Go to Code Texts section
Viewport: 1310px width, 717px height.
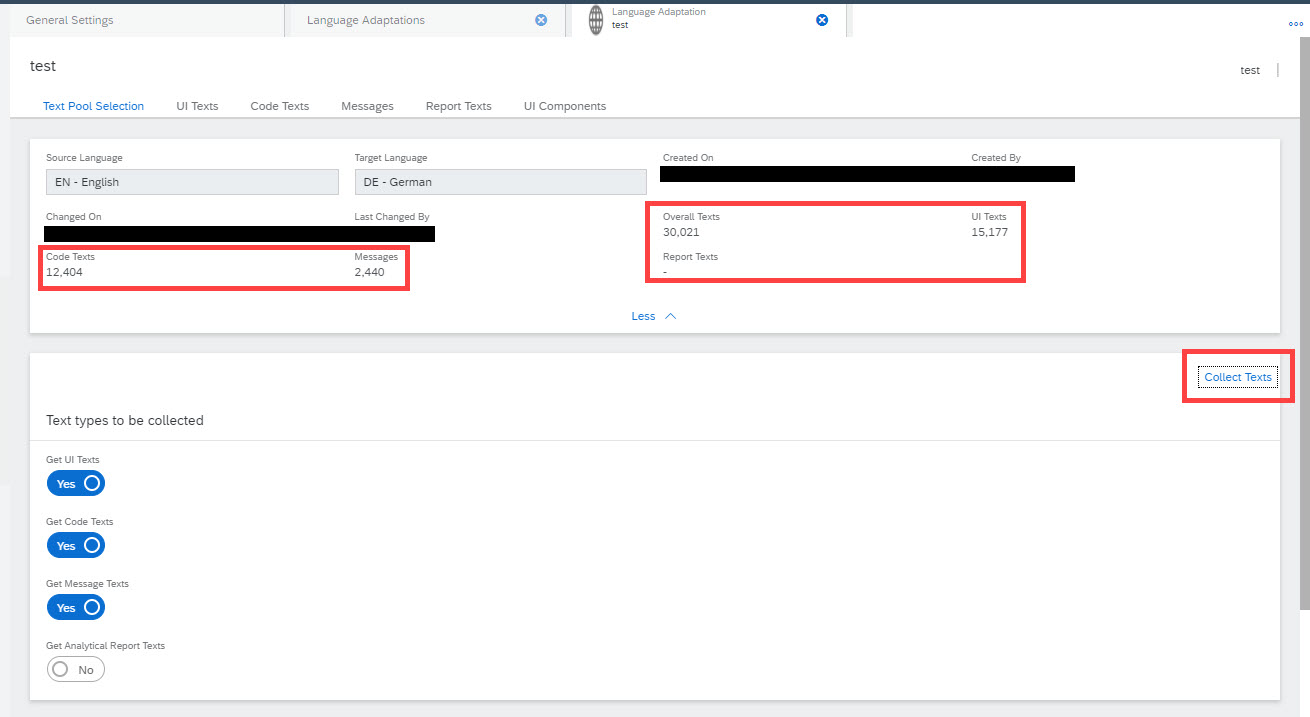280,106
